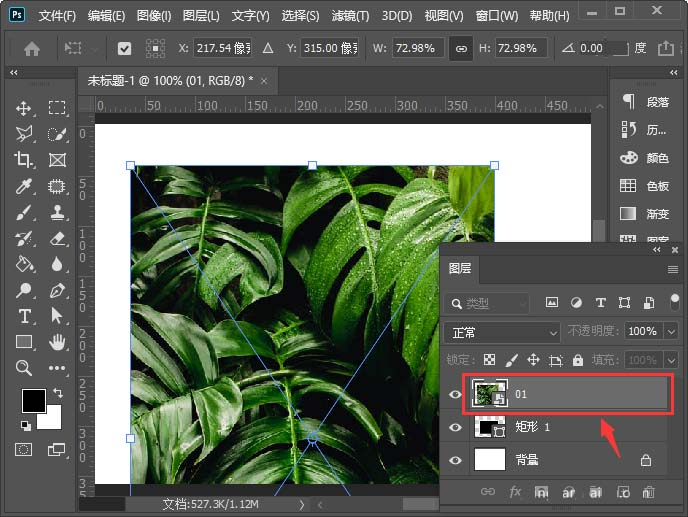
Task: Open the layer filter type 类型 dropdown
Action: (489, 303)
